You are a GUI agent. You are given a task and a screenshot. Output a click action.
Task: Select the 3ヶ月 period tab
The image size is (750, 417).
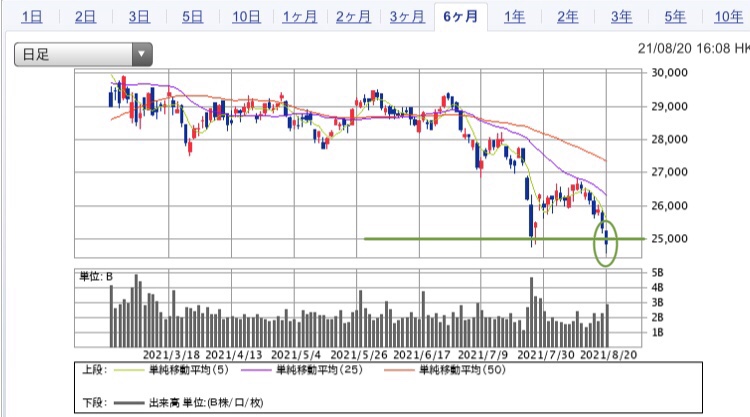pyautogui.click(x=407, y=16)
